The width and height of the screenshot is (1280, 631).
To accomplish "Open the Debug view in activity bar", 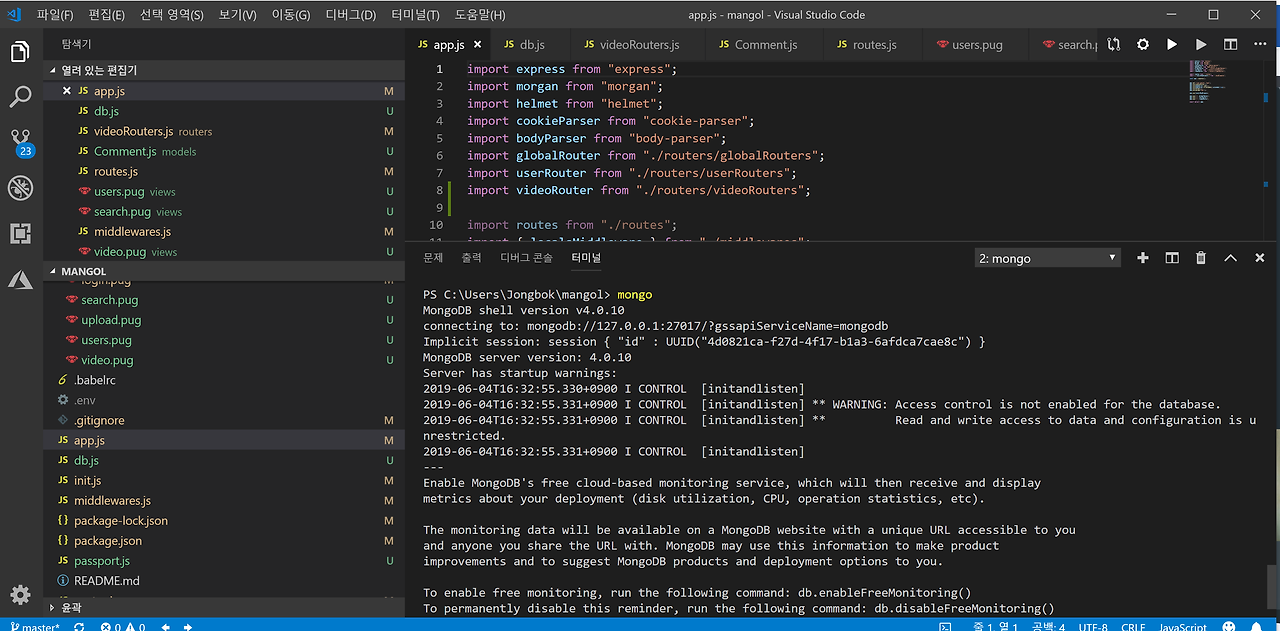I will tap(20, 188).
